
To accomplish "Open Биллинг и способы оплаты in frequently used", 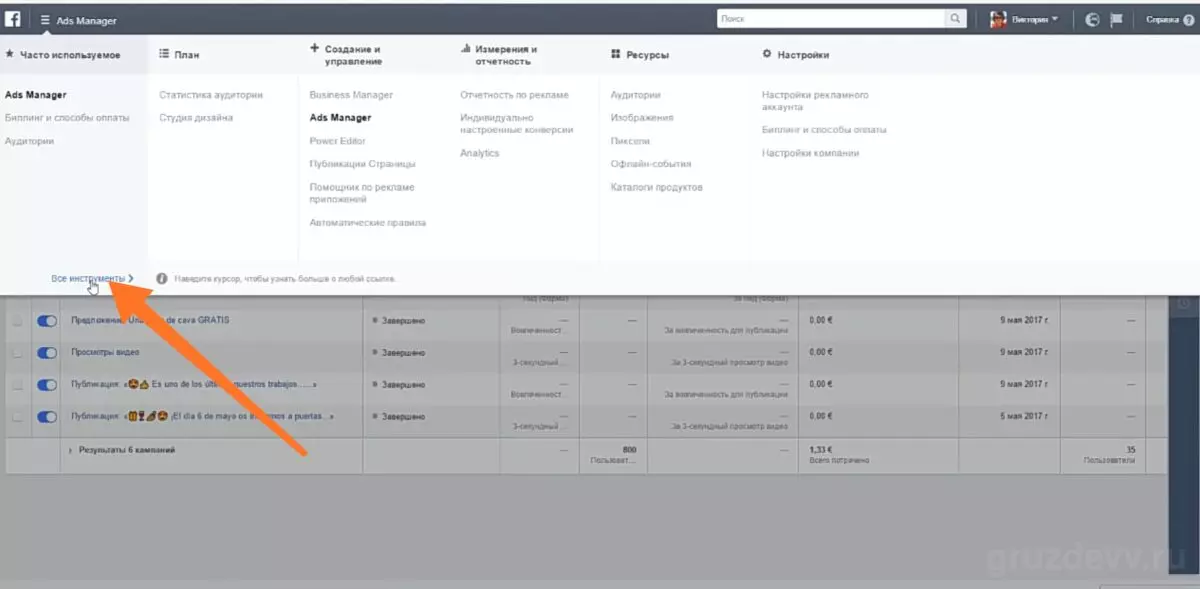I will 67,118.
